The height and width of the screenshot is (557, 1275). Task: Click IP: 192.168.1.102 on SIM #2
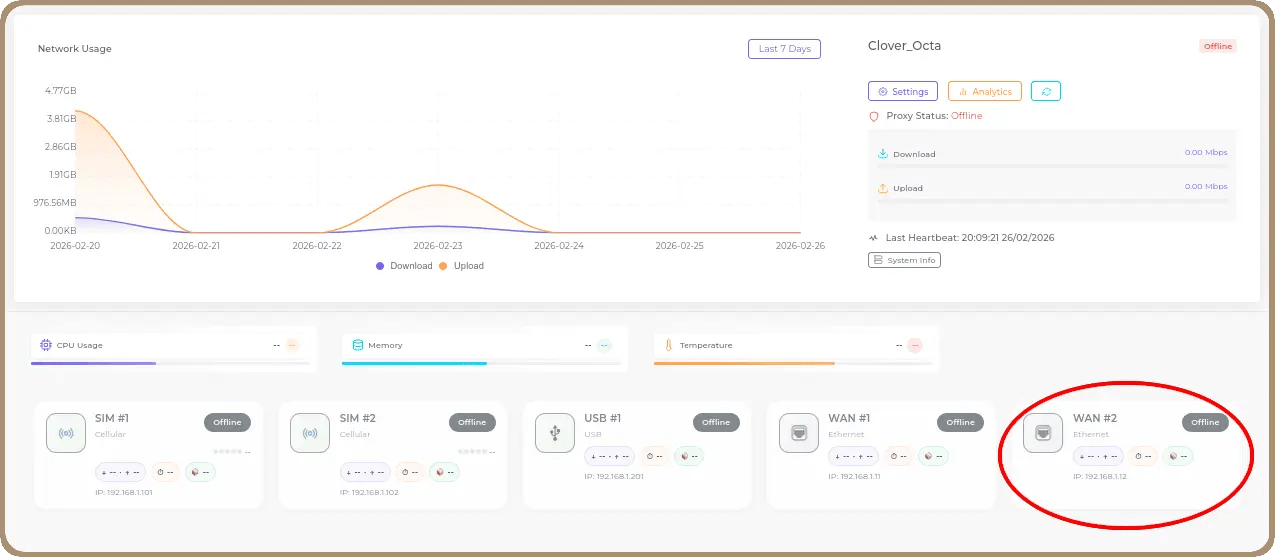pyautogui.click(x=368, y=492)
